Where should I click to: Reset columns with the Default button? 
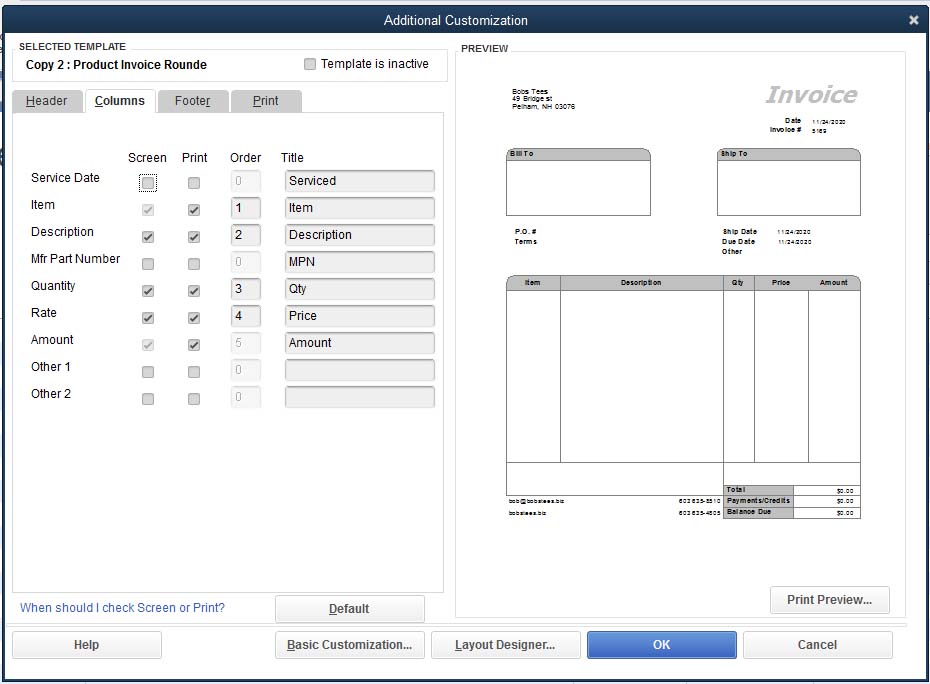349,608
